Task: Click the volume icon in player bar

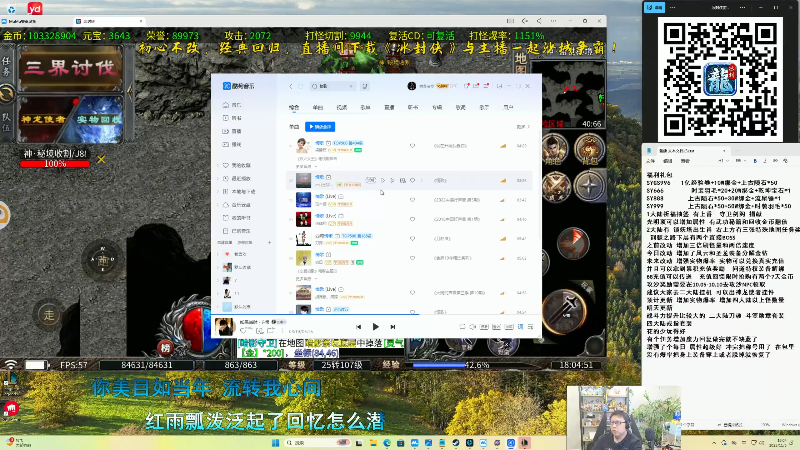Action: click(473, 327)
